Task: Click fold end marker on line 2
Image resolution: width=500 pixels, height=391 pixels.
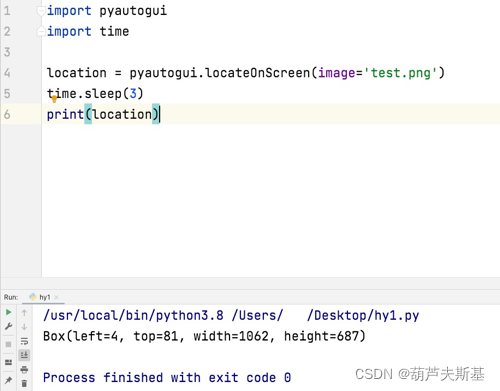Action: pos(41,32)
